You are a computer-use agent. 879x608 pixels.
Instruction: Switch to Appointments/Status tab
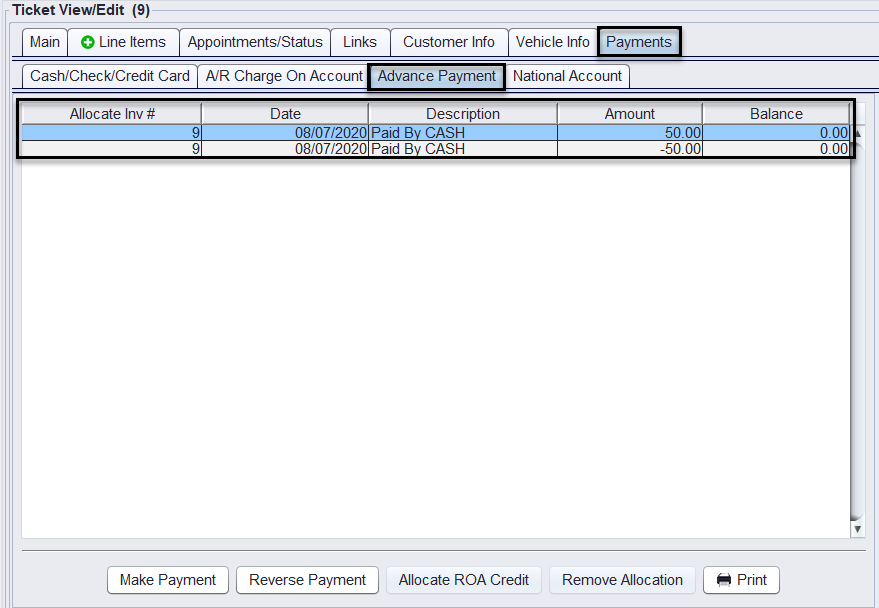click(255, 42)
